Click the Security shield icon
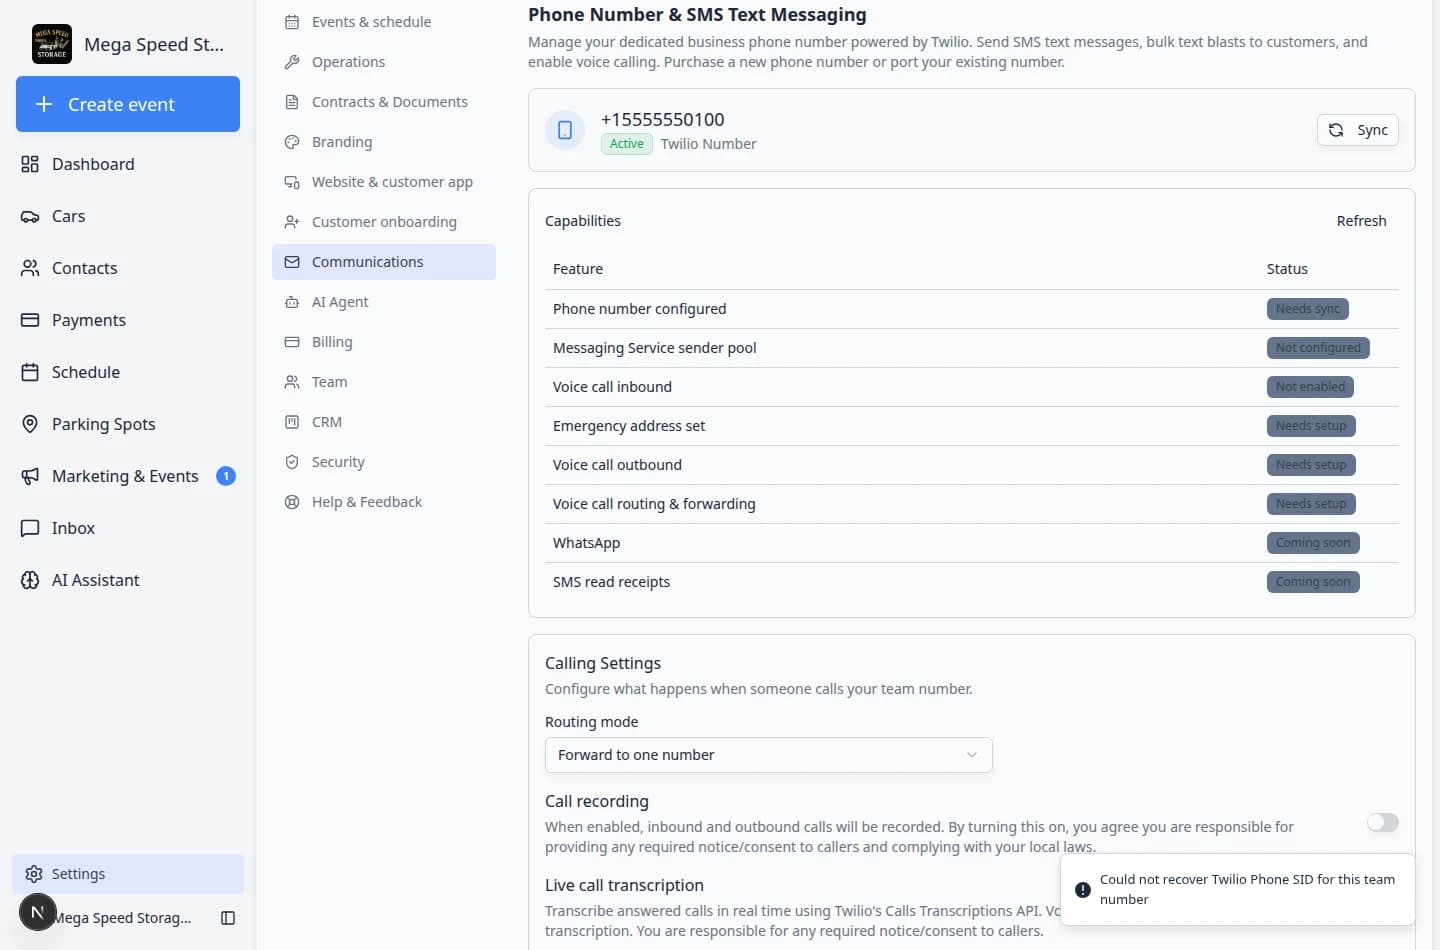The image size is (1440, 950). pyautogui.click(x=292, y=462)
